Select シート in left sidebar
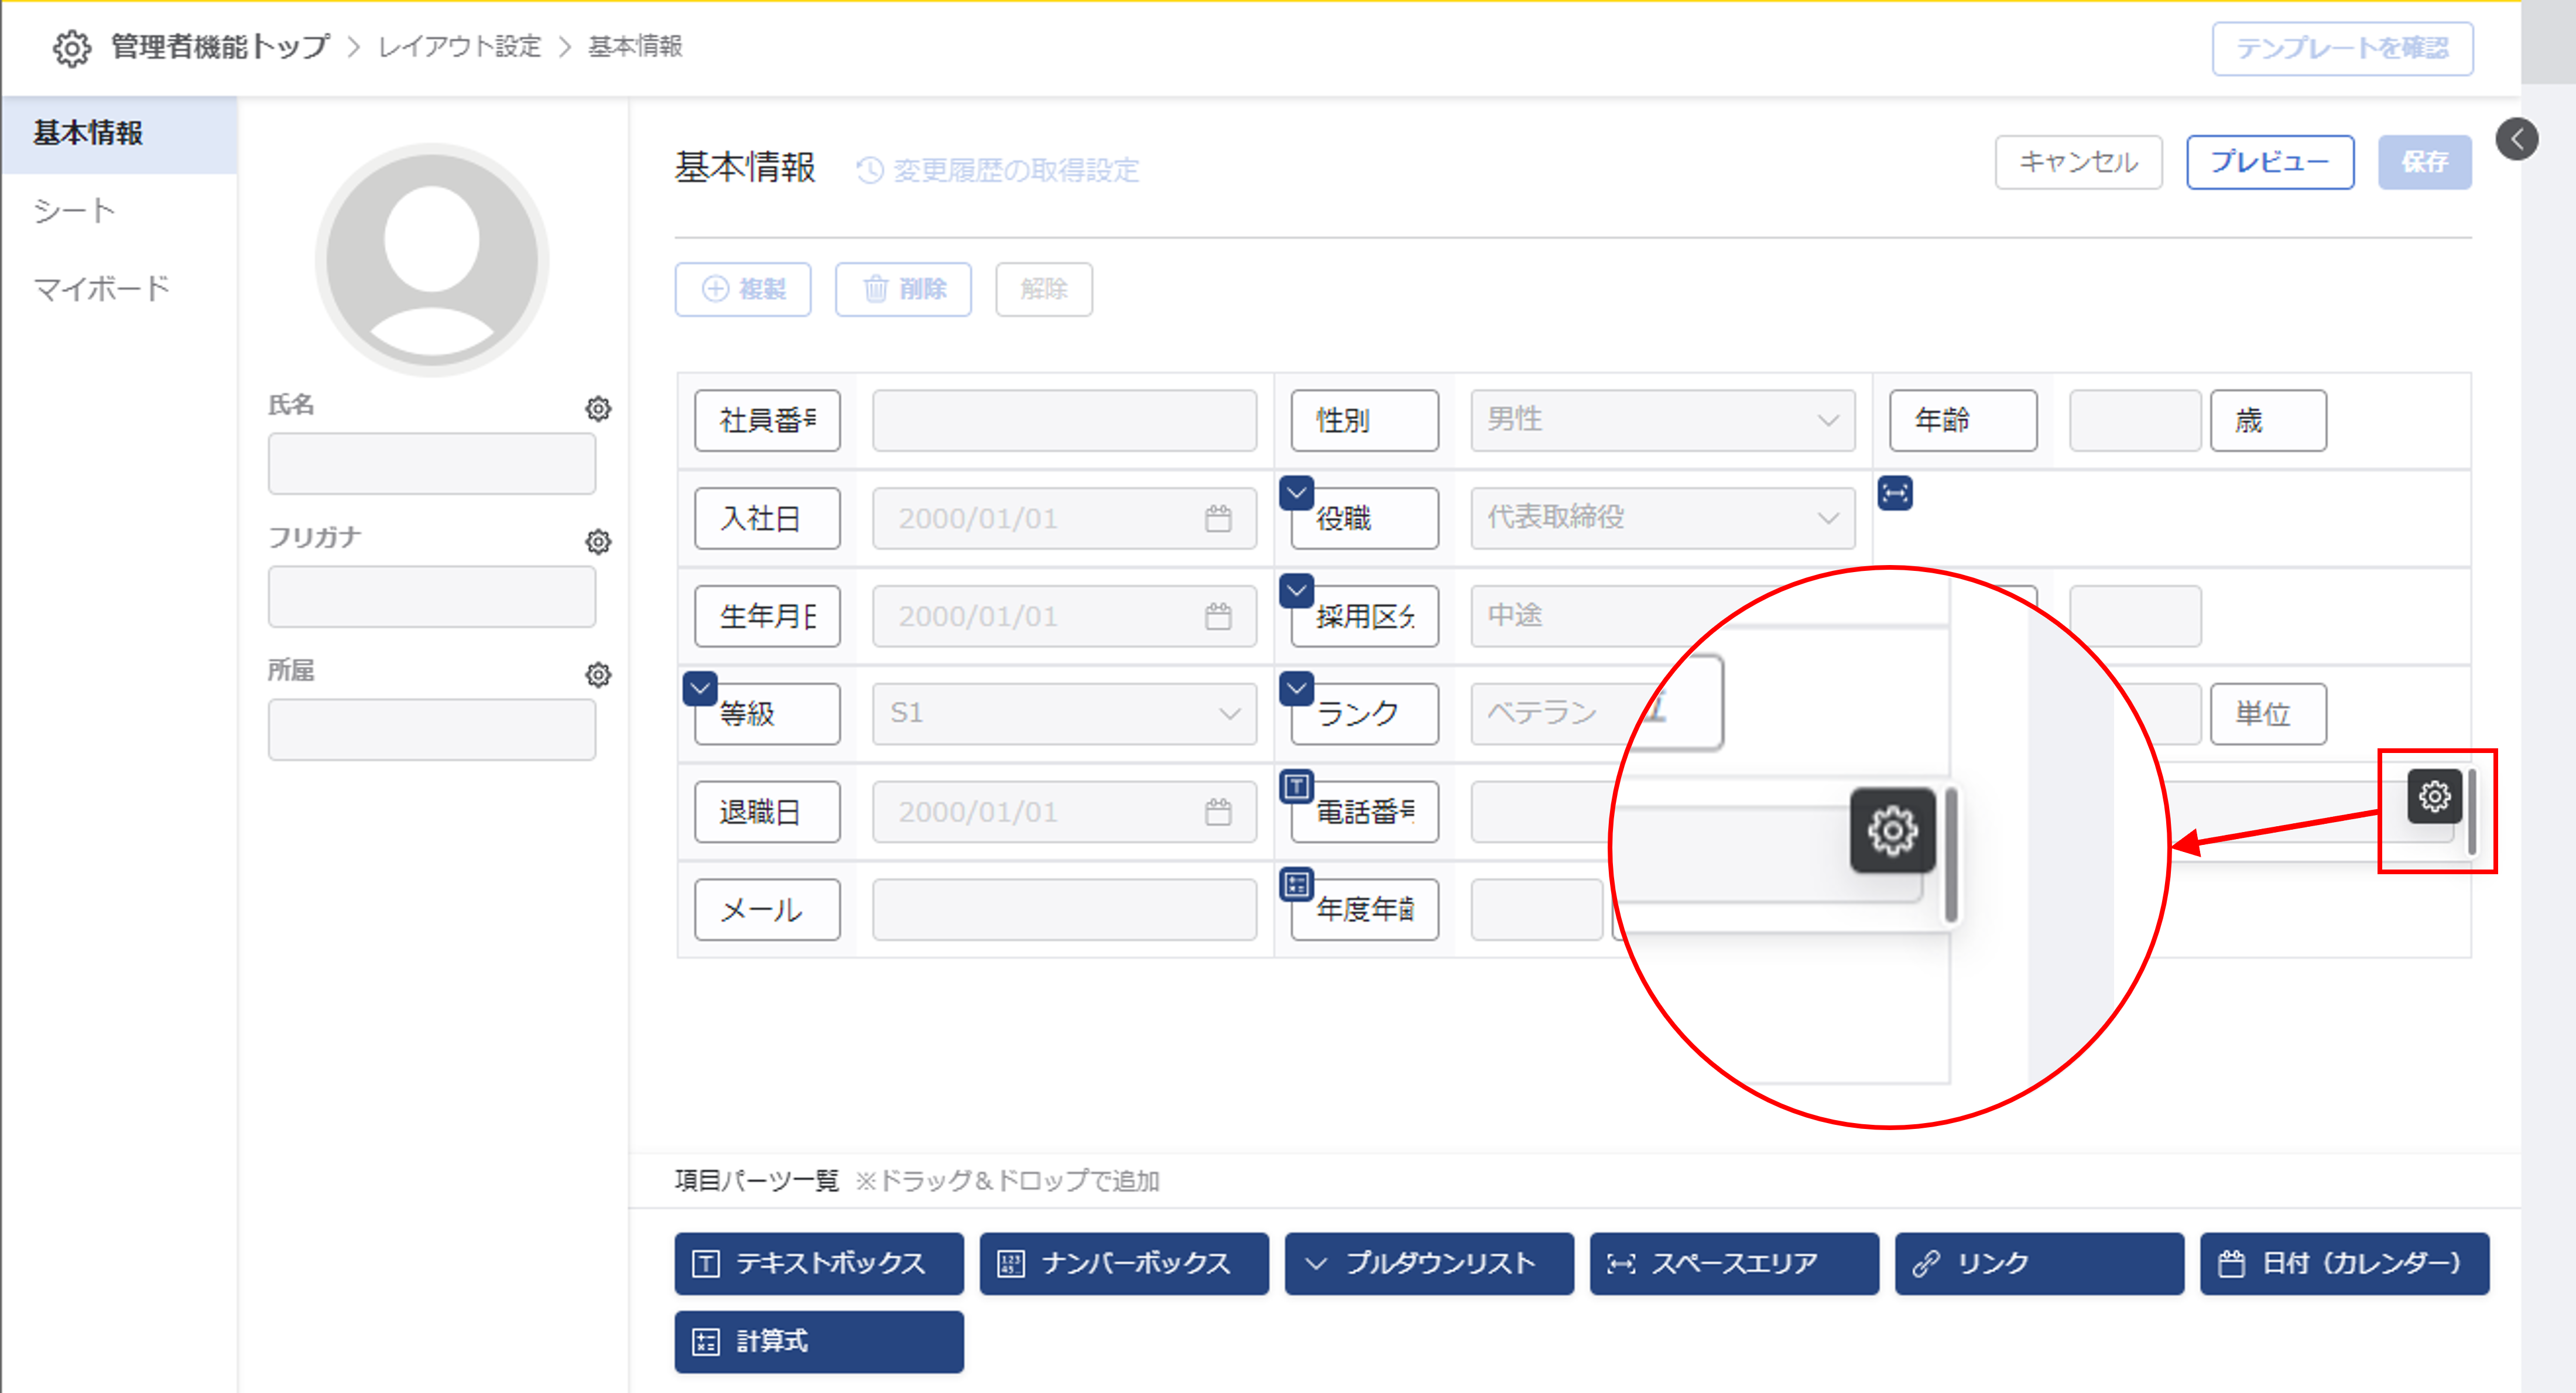 75,211
